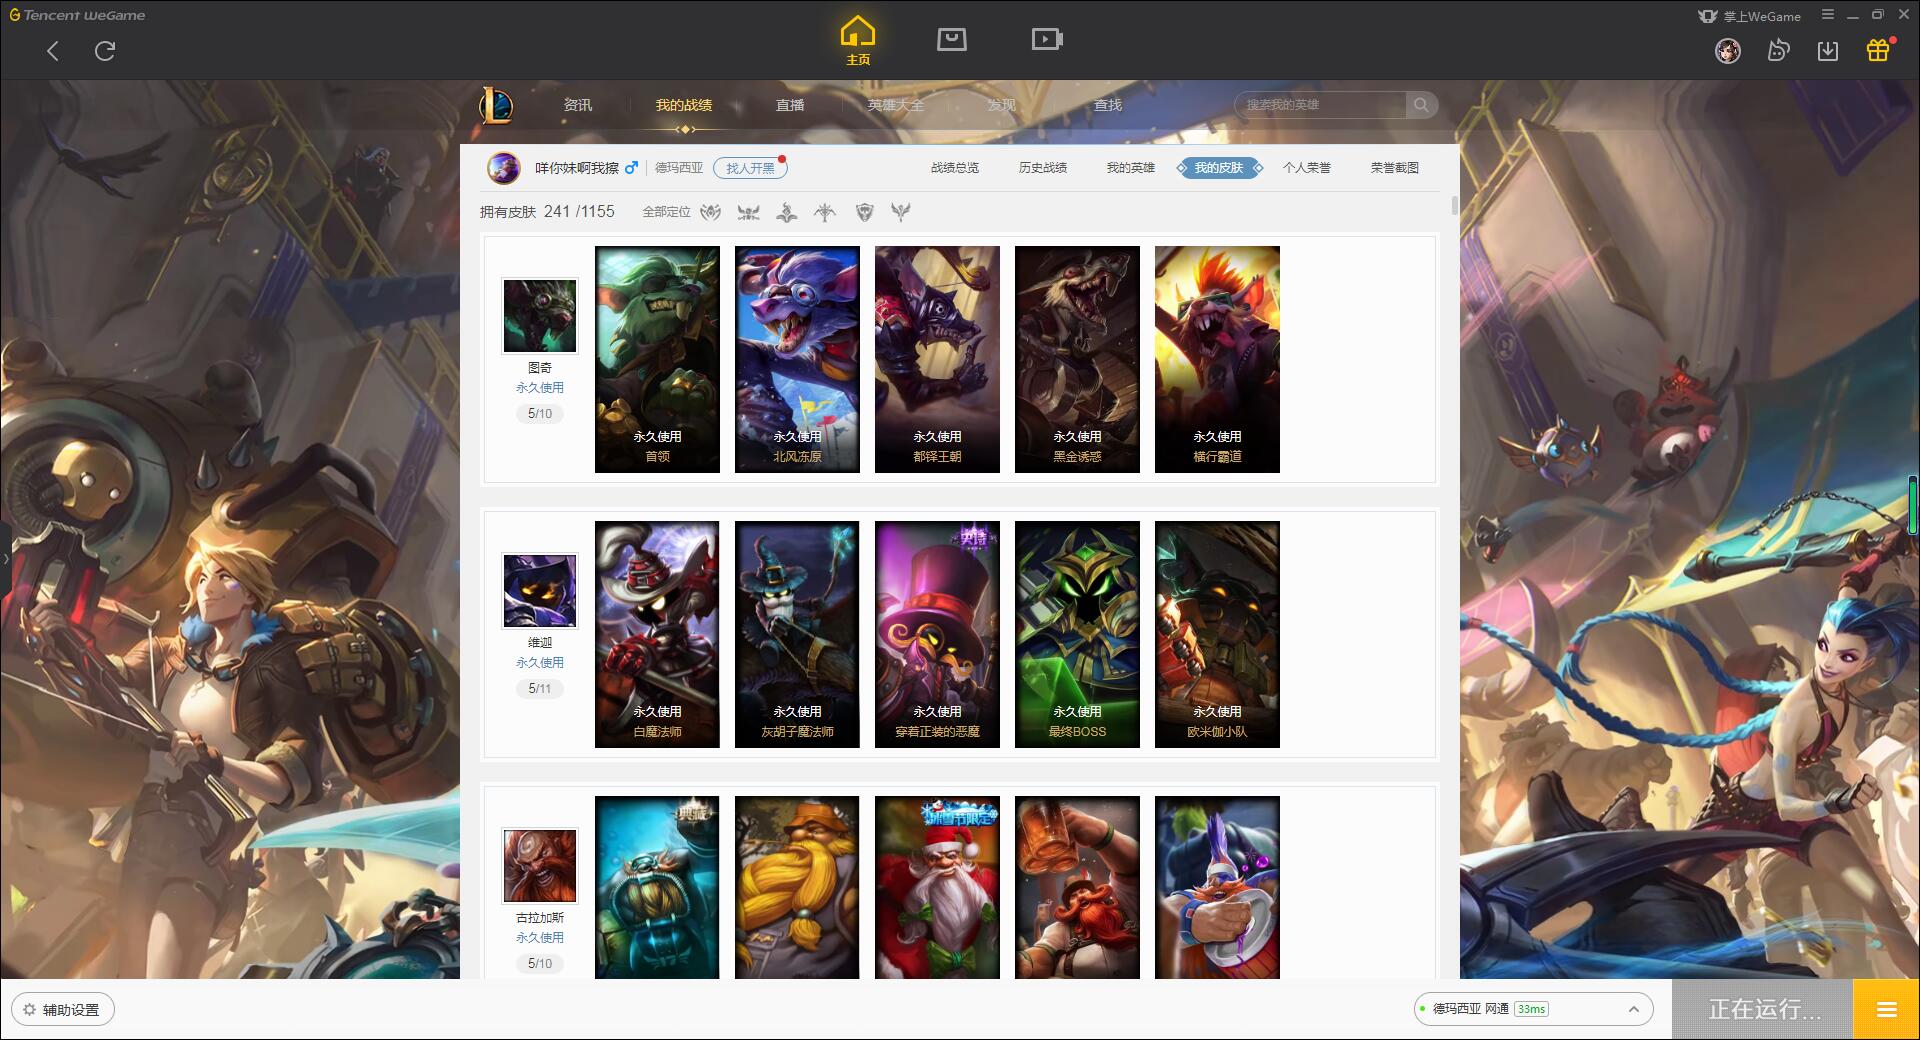Filter skins by fourth role icon with crossbow
Screen dimensions: 1920x1040
tap(825, 212)
